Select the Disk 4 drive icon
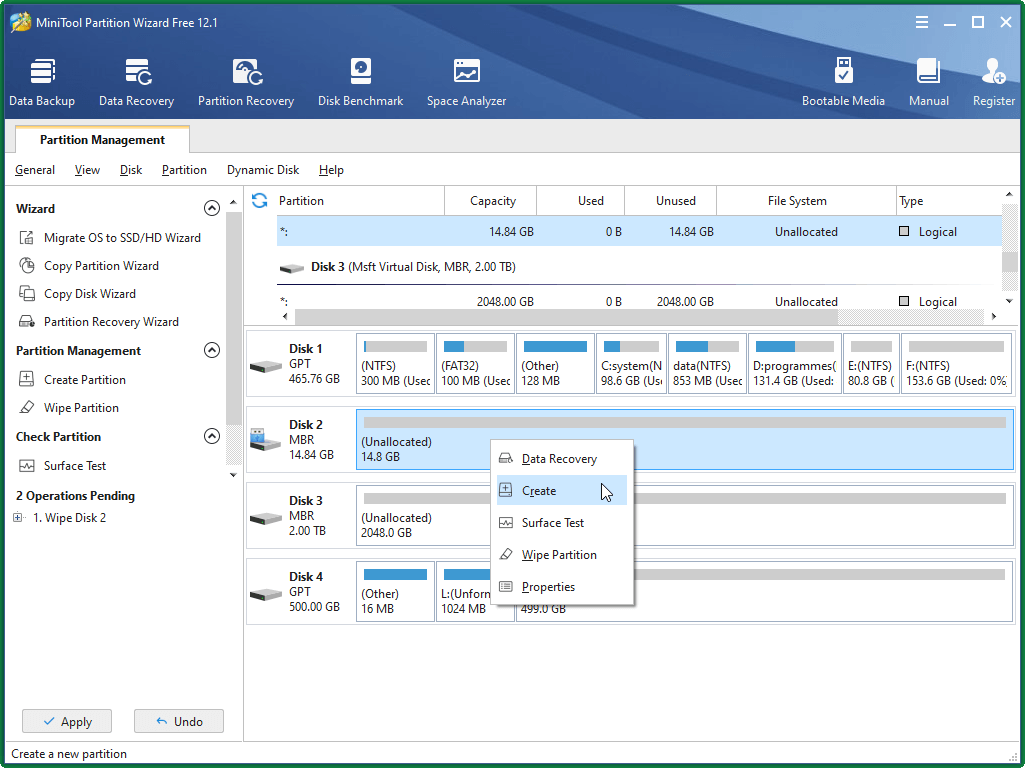 [x=266, y=593]
